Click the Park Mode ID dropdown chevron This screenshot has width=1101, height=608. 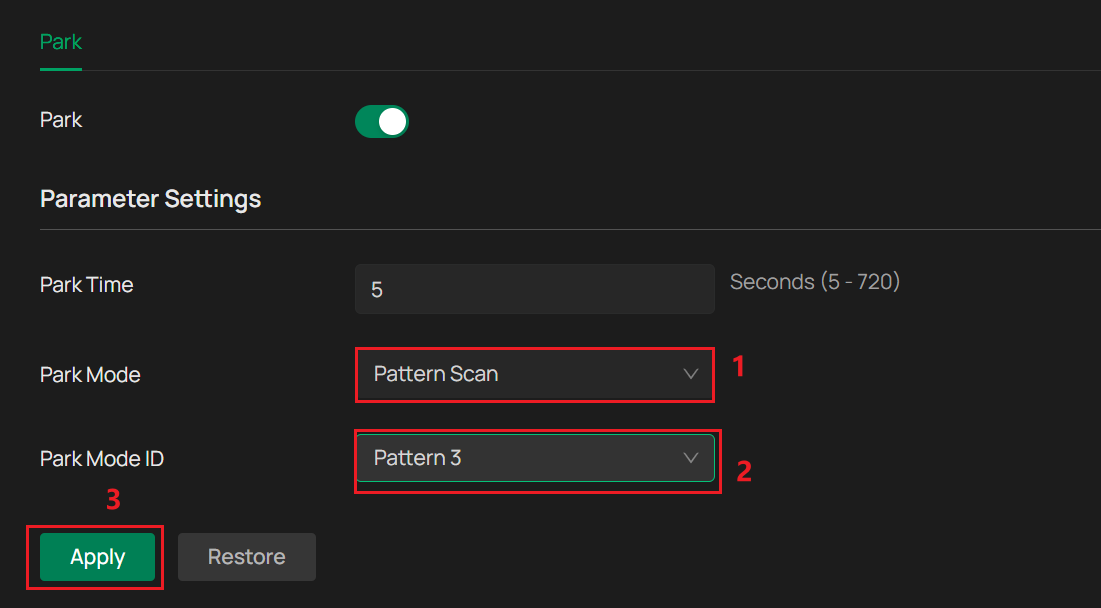(690, 458)
